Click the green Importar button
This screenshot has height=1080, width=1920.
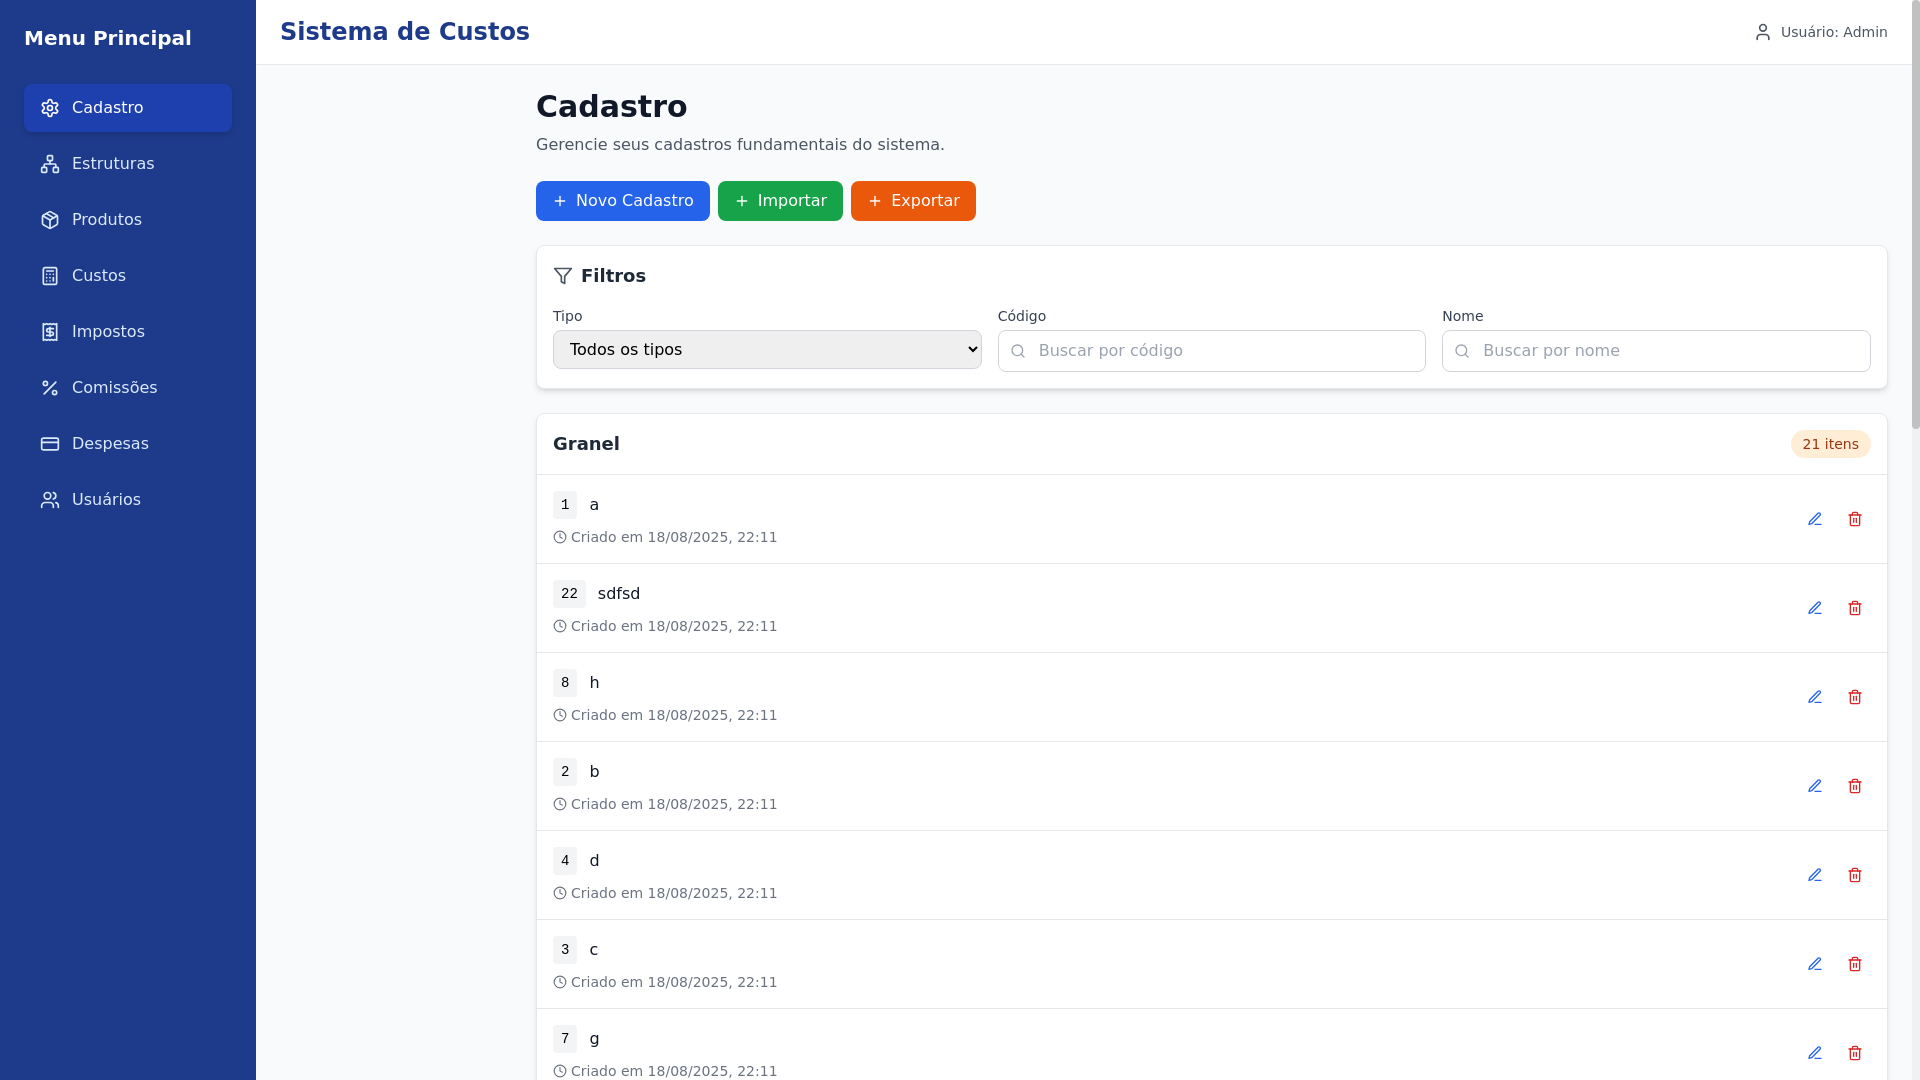tap(780, 201)
